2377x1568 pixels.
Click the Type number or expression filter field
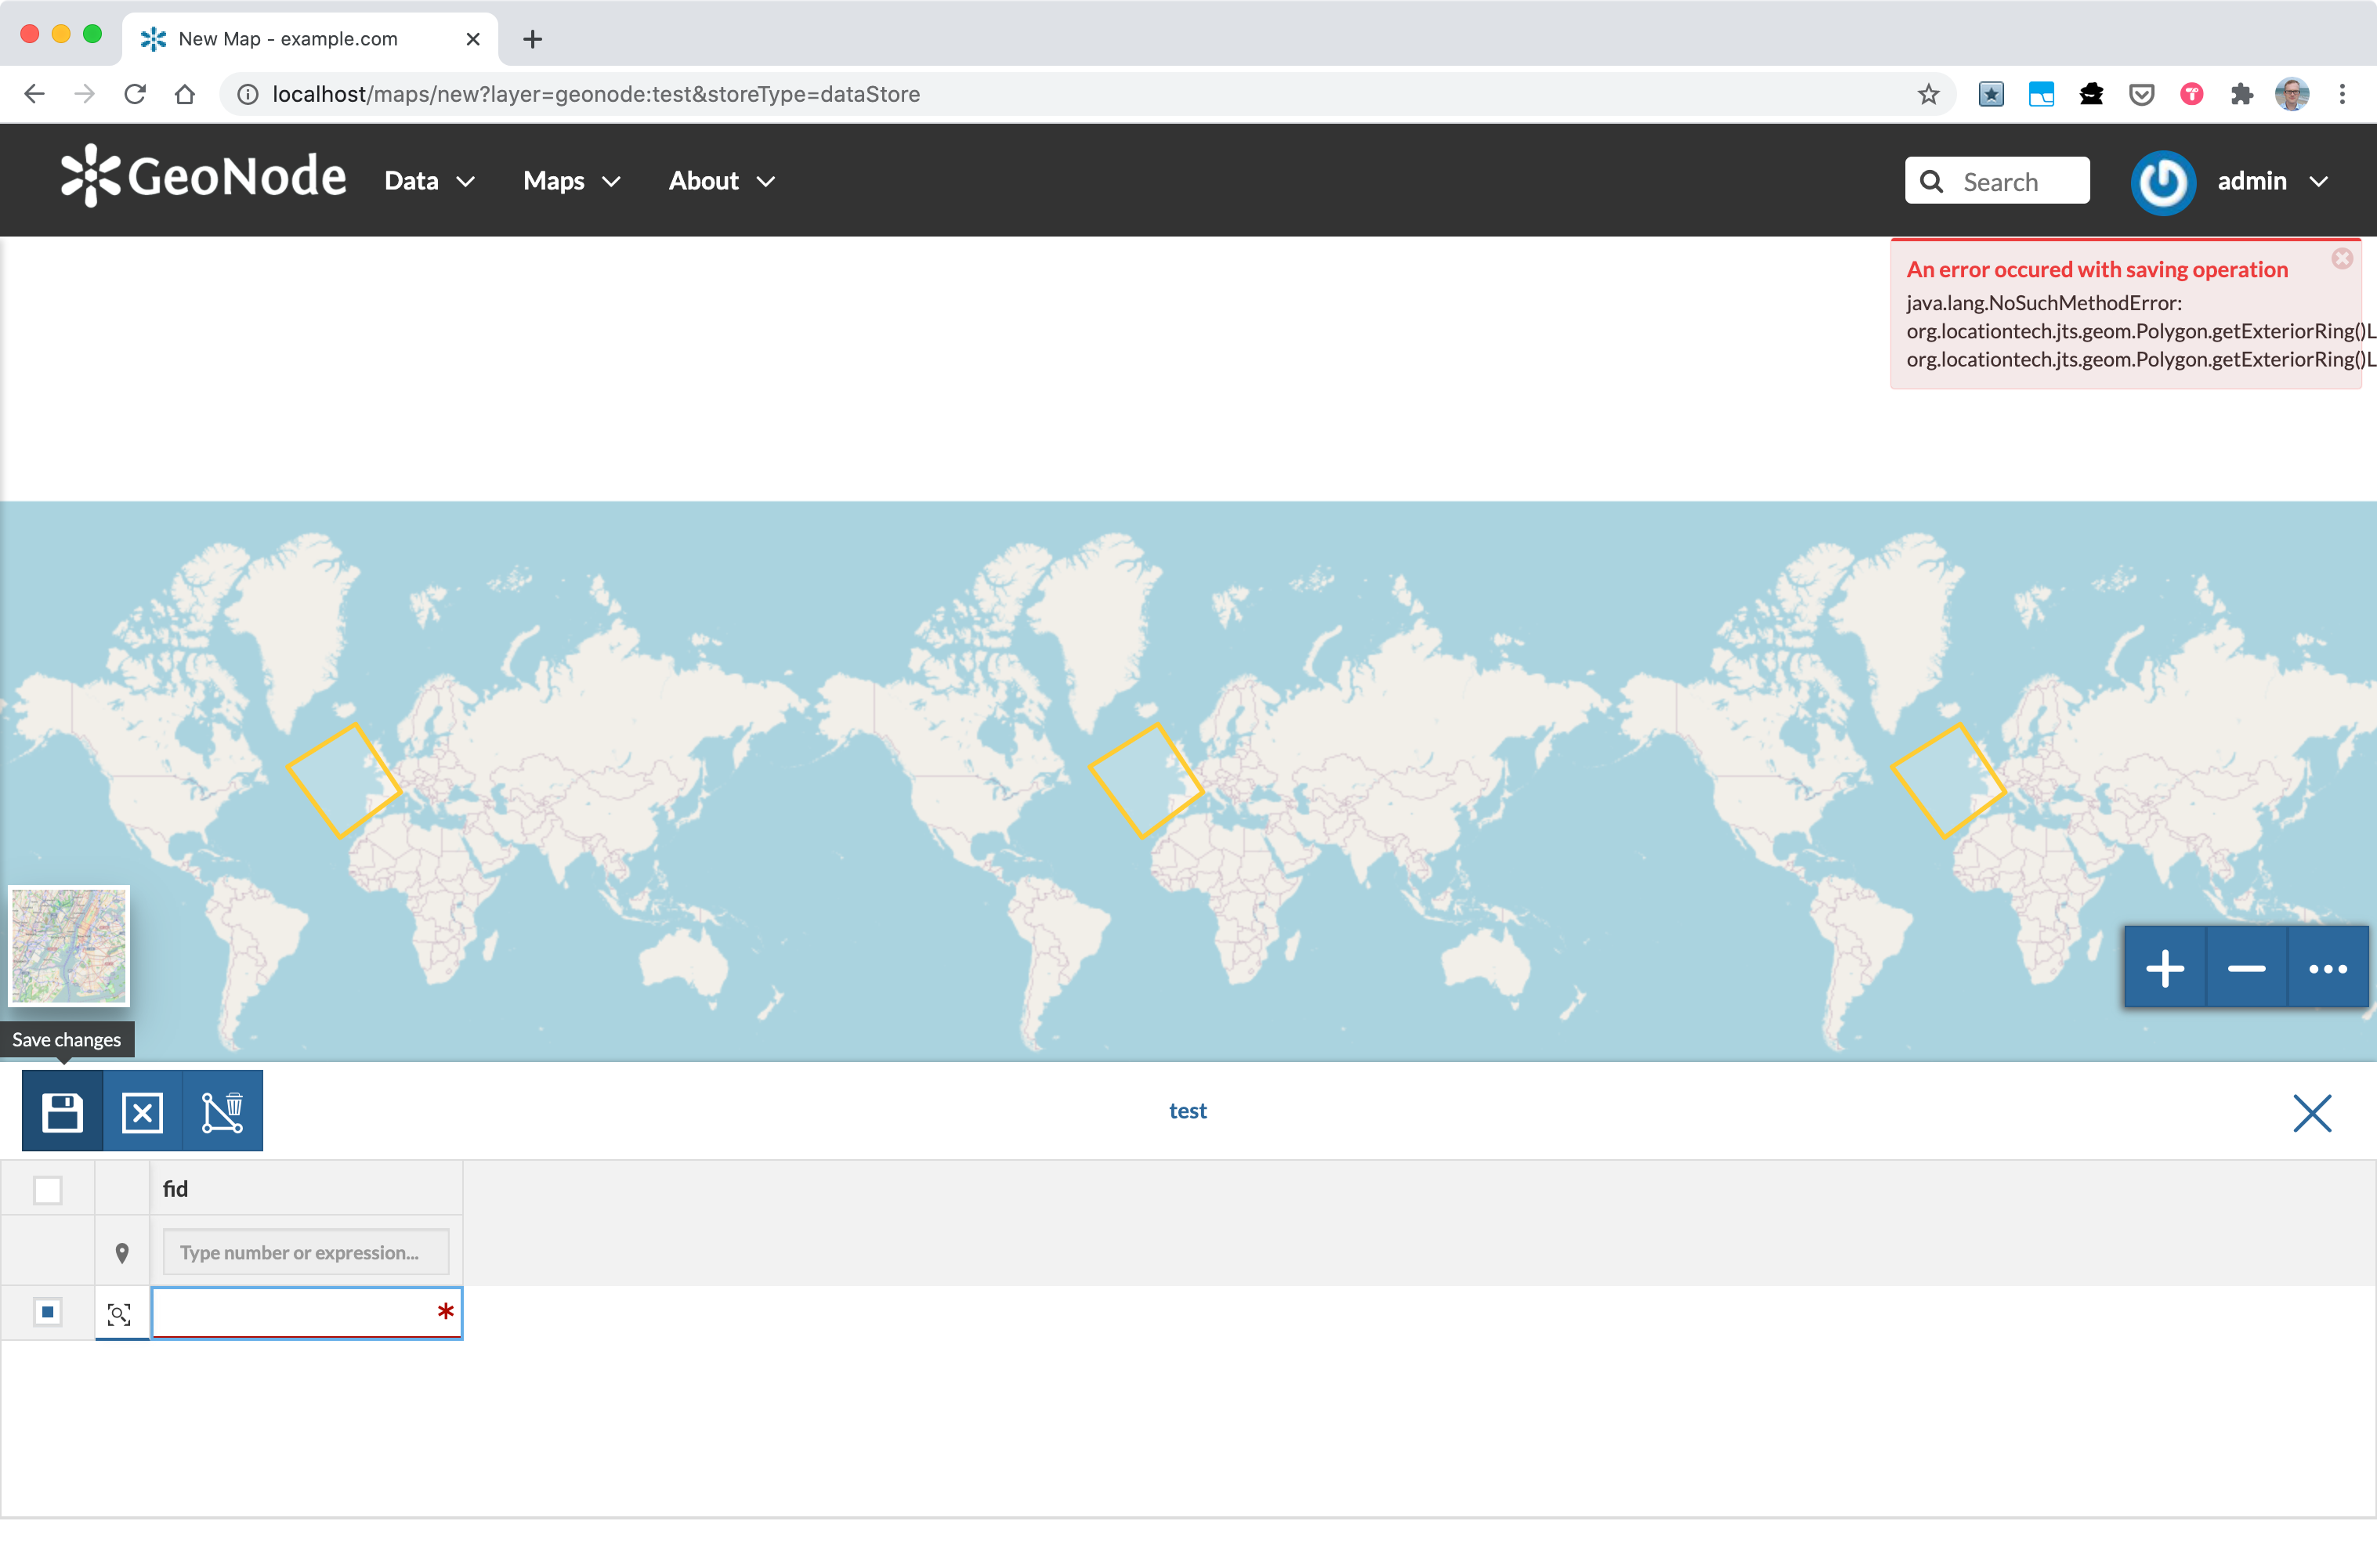coord(306,1251)
